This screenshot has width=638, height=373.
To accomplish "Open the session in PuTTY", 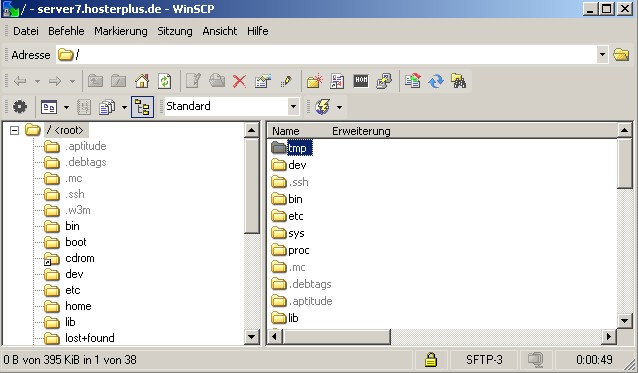I will click(384, 81).
